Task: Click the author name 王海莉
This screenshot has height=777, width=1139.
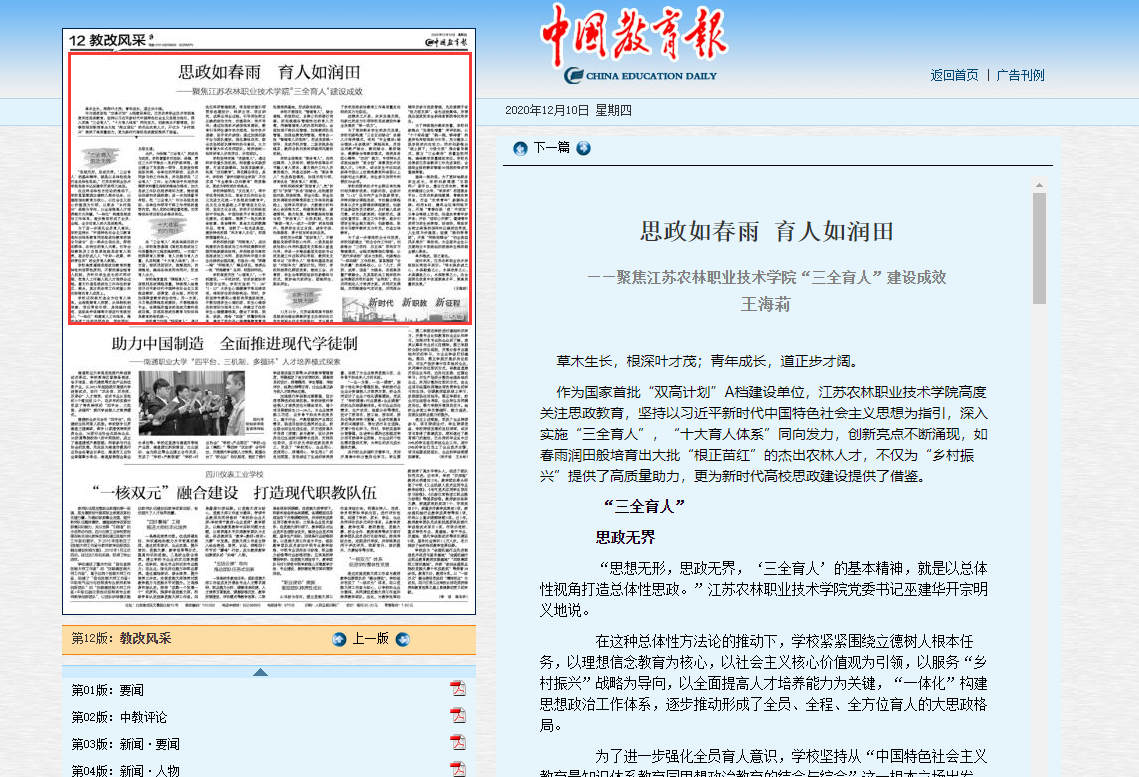Action: click(766, 304)
